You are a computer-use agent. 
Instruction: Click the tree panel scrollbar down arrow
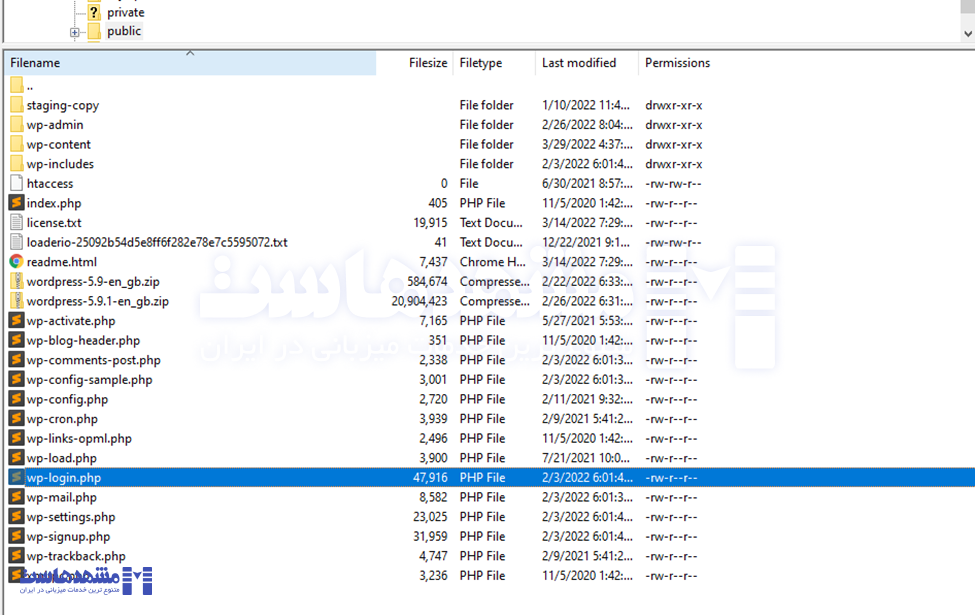[967, 33]
